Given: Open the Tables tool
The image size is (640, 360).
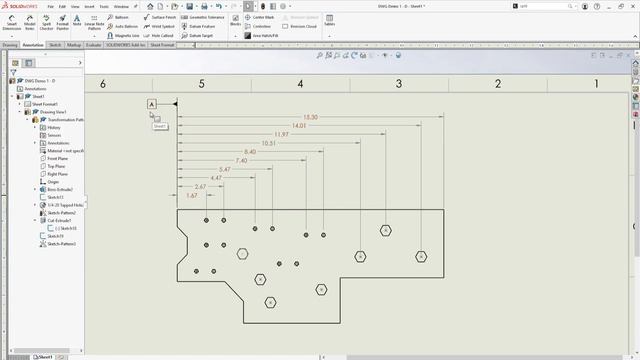Looking at the screenshot, I should coord(329,20).
